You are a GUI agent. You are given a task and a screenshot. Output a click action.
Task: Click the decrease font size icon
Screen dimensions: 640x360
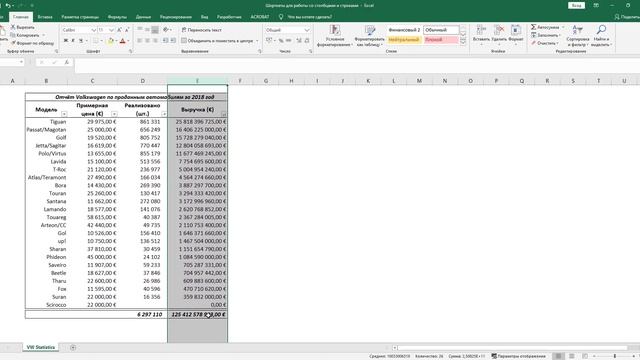coord(127,30)
